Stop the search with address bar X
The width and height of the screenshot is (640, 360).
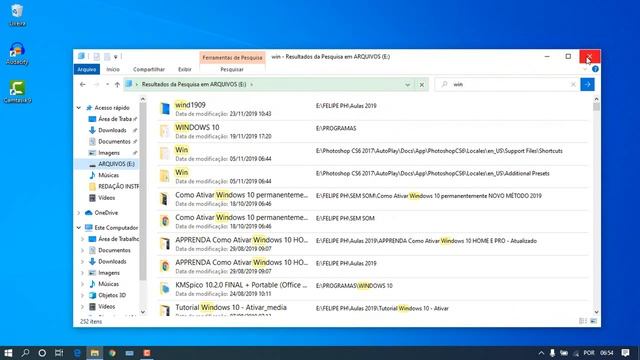[422, 85]
